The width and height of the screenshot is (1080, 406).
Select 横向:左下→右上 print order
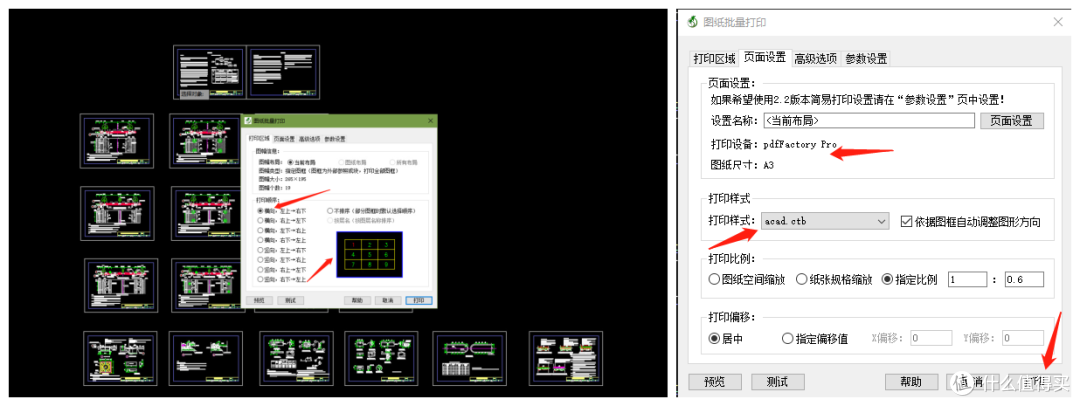pos(260,230)
